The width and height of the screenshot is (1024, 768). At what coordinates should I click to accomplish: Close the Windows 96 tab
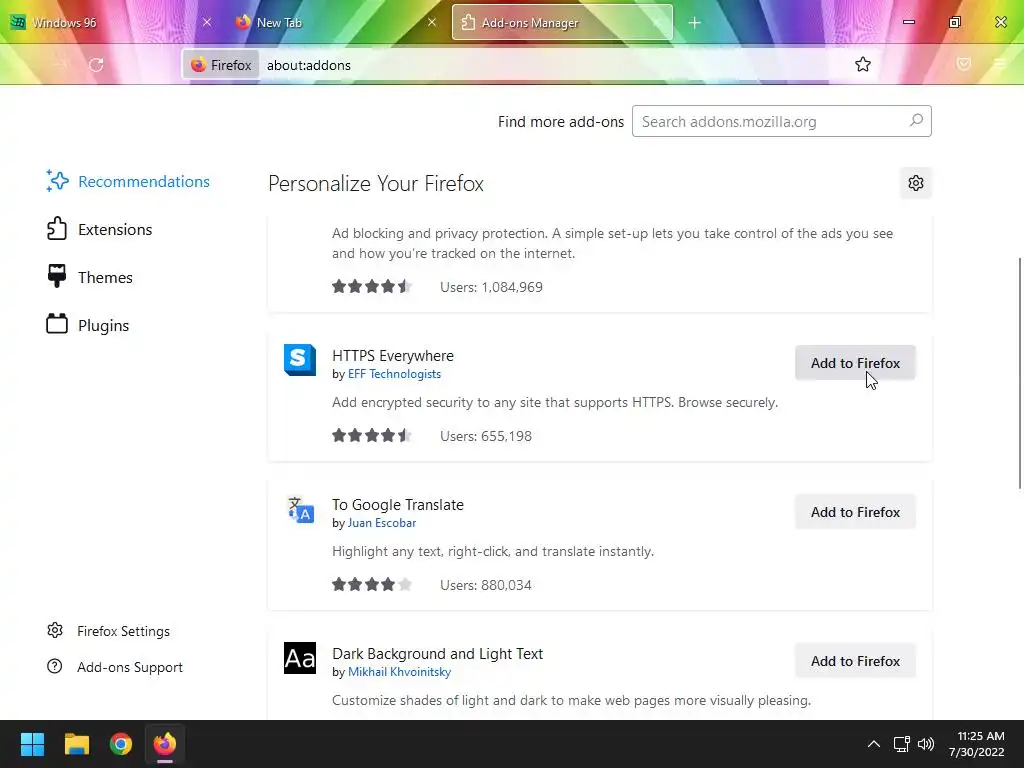[x=206, y=22]
